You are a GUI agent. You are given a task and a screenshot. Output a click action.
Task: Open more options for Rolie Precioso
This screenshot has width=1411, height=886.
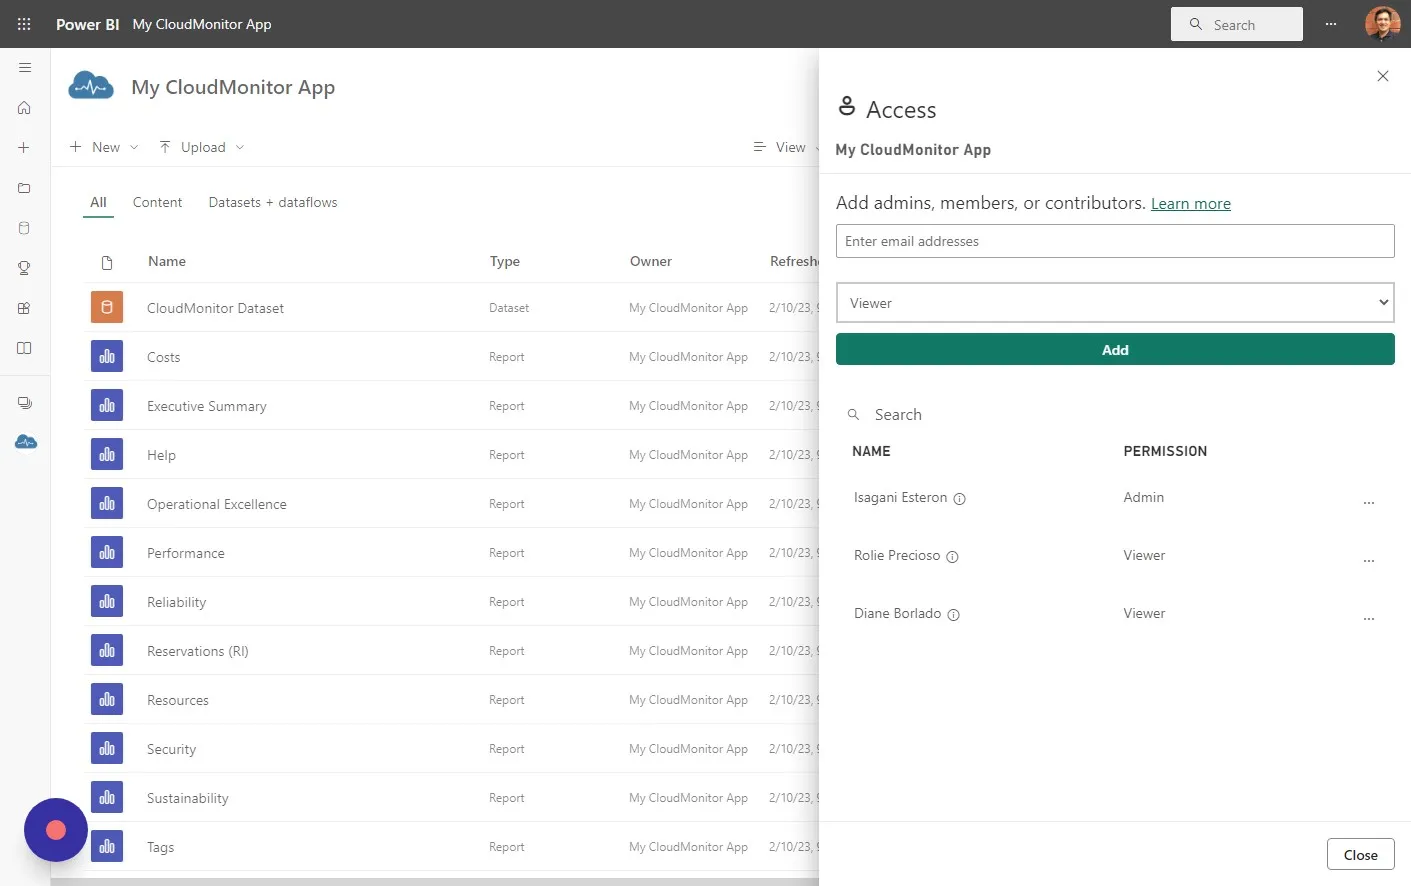[x=1369, y=561]
